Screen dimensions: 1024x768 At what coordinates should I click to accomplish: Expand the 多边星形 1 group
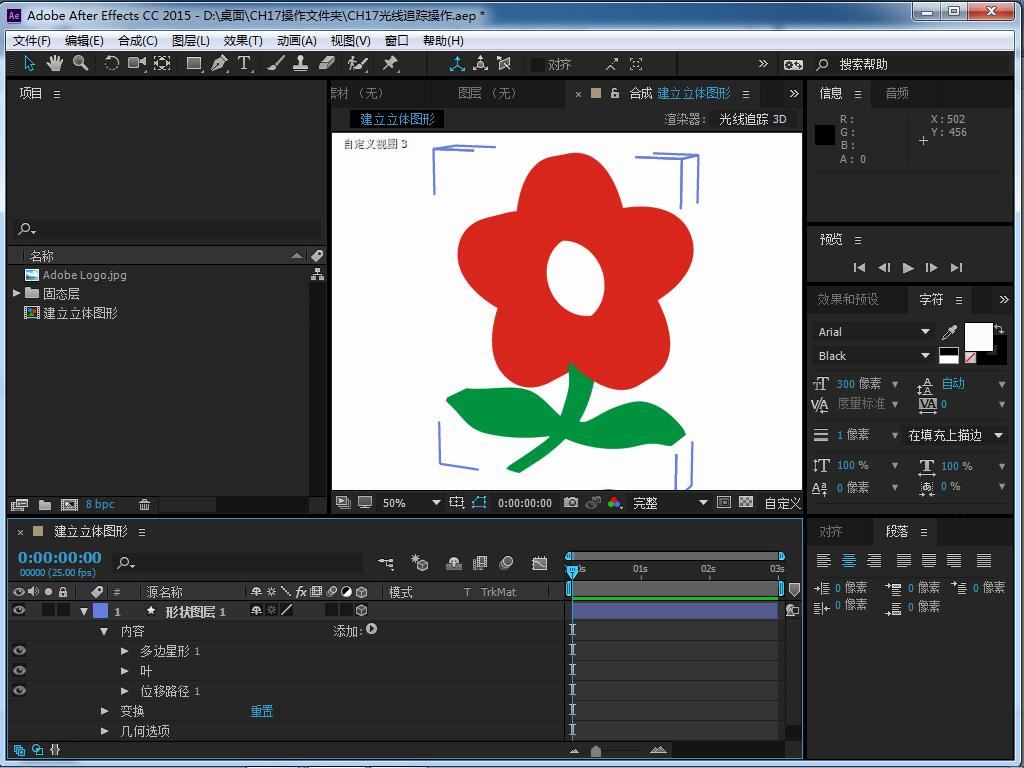point(125,650)
